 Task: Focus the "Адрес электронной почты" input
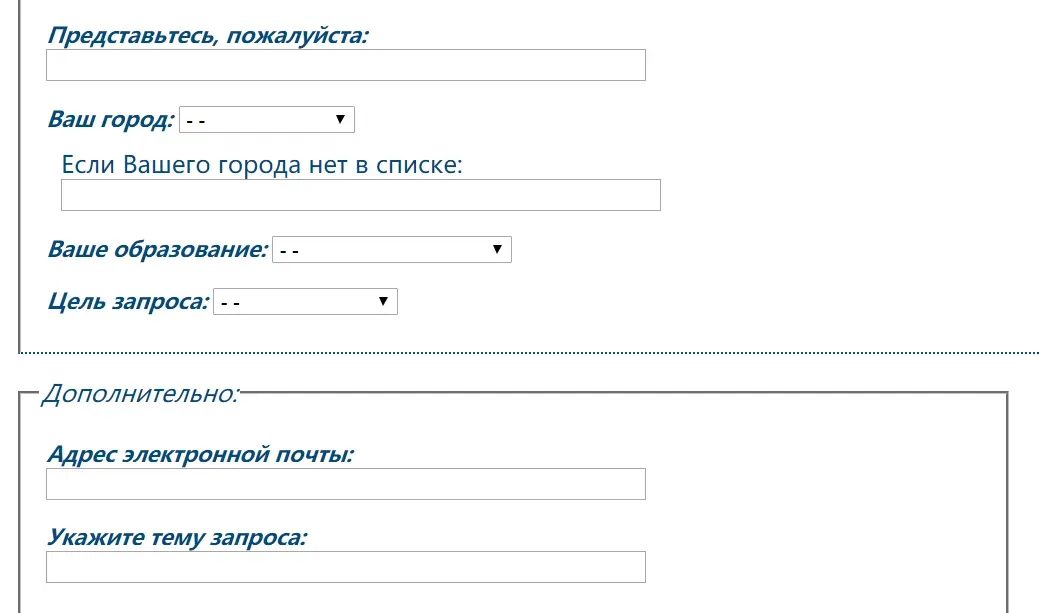[346, 484]
